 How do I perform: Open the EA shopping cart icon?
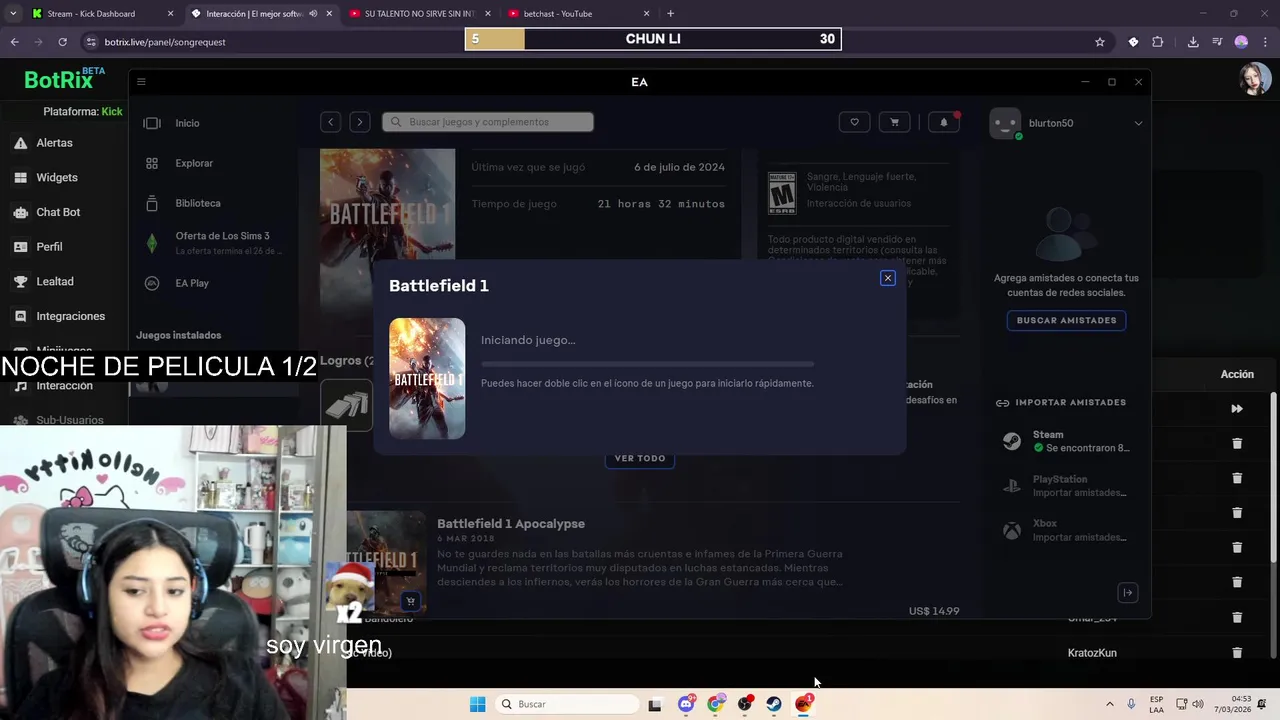pyautogui.click(x=894, y=122)
